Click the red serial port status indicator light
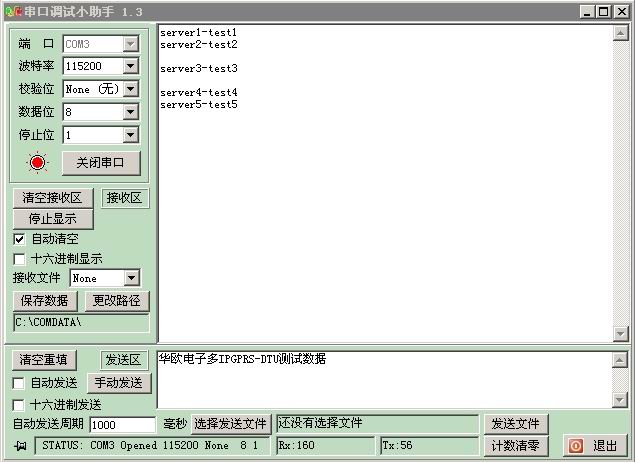This screenshot has height=462, width=635. click(38, 163)
